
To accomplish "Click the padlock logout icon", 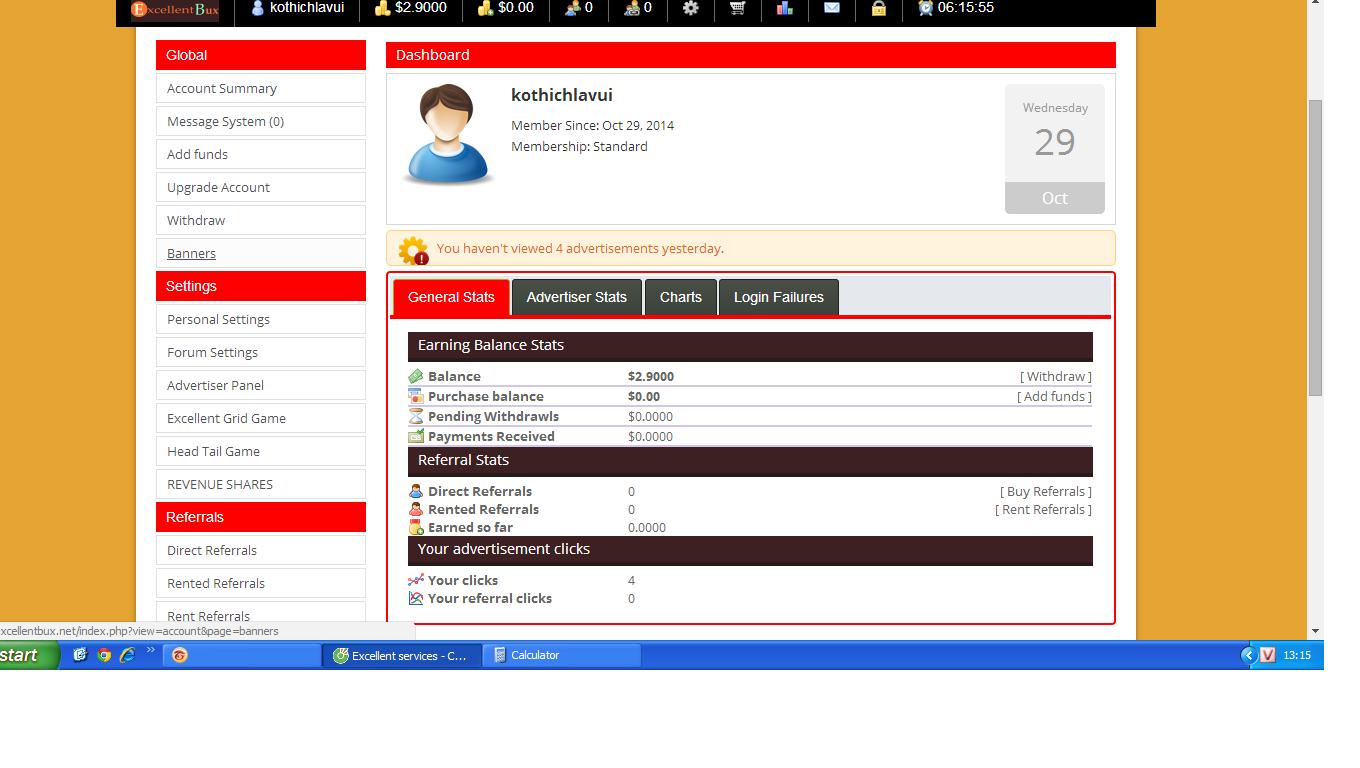I will click(878, 8).
